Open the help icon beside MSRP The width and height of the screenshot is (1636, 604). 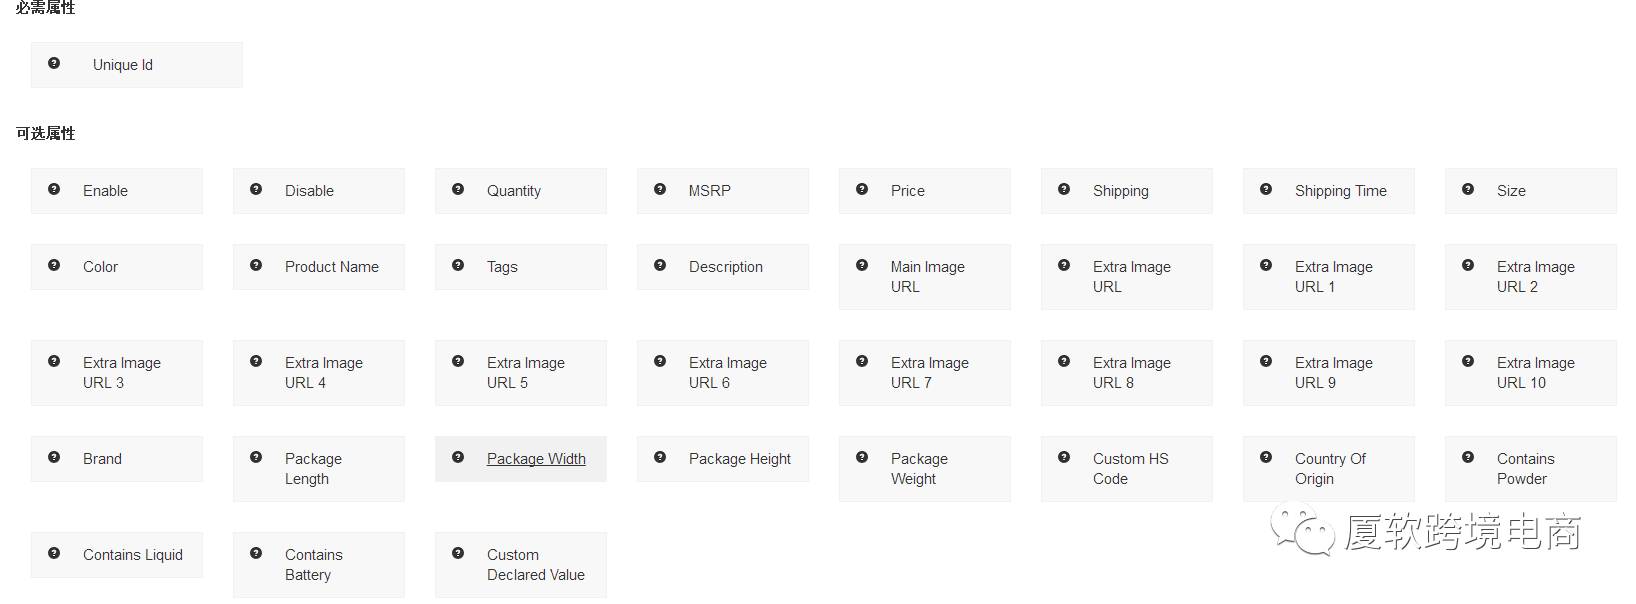(660, 189)
